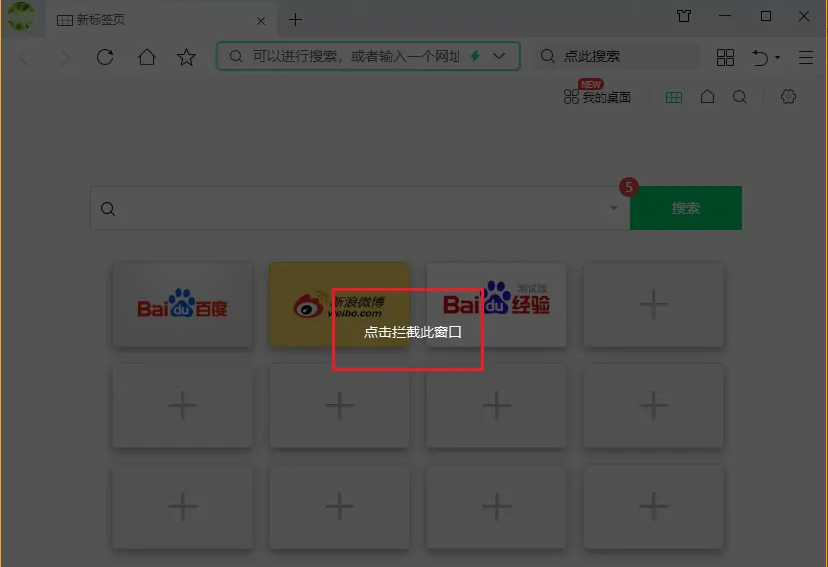The height and width of the screenshot is (567, 828).
Task: Click the 点此搜索 search box
Action: tap(618, 56)
